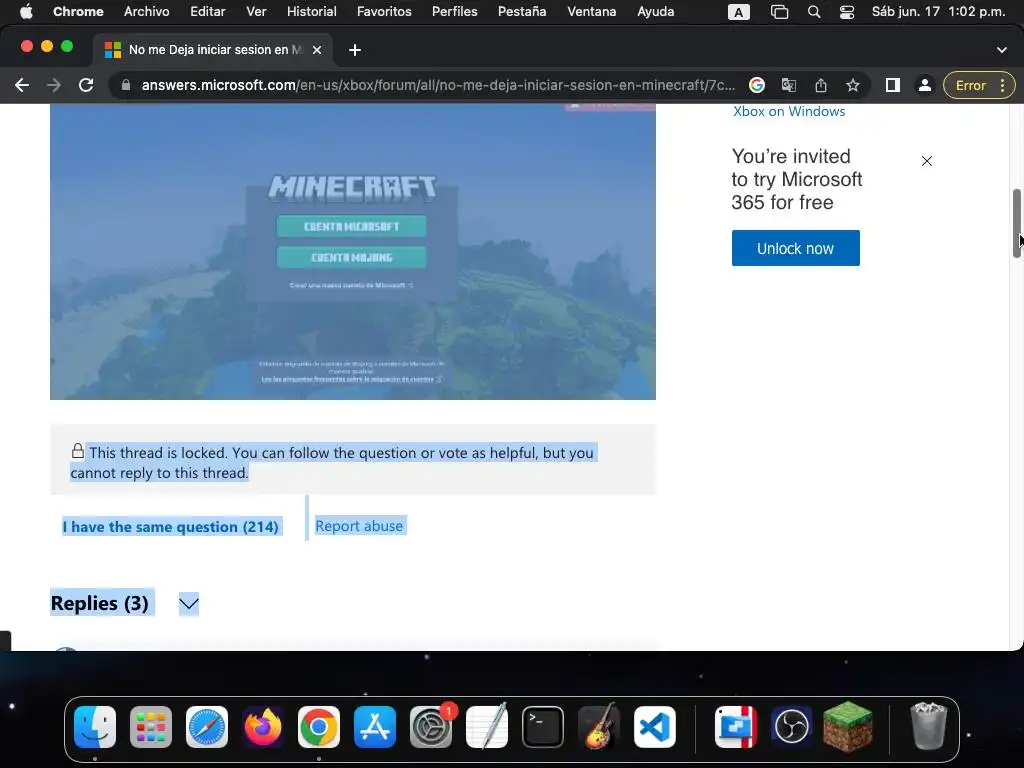The image size is (1024, 768).
Task: Open Control Center
Action: click(x=846, y=12)
